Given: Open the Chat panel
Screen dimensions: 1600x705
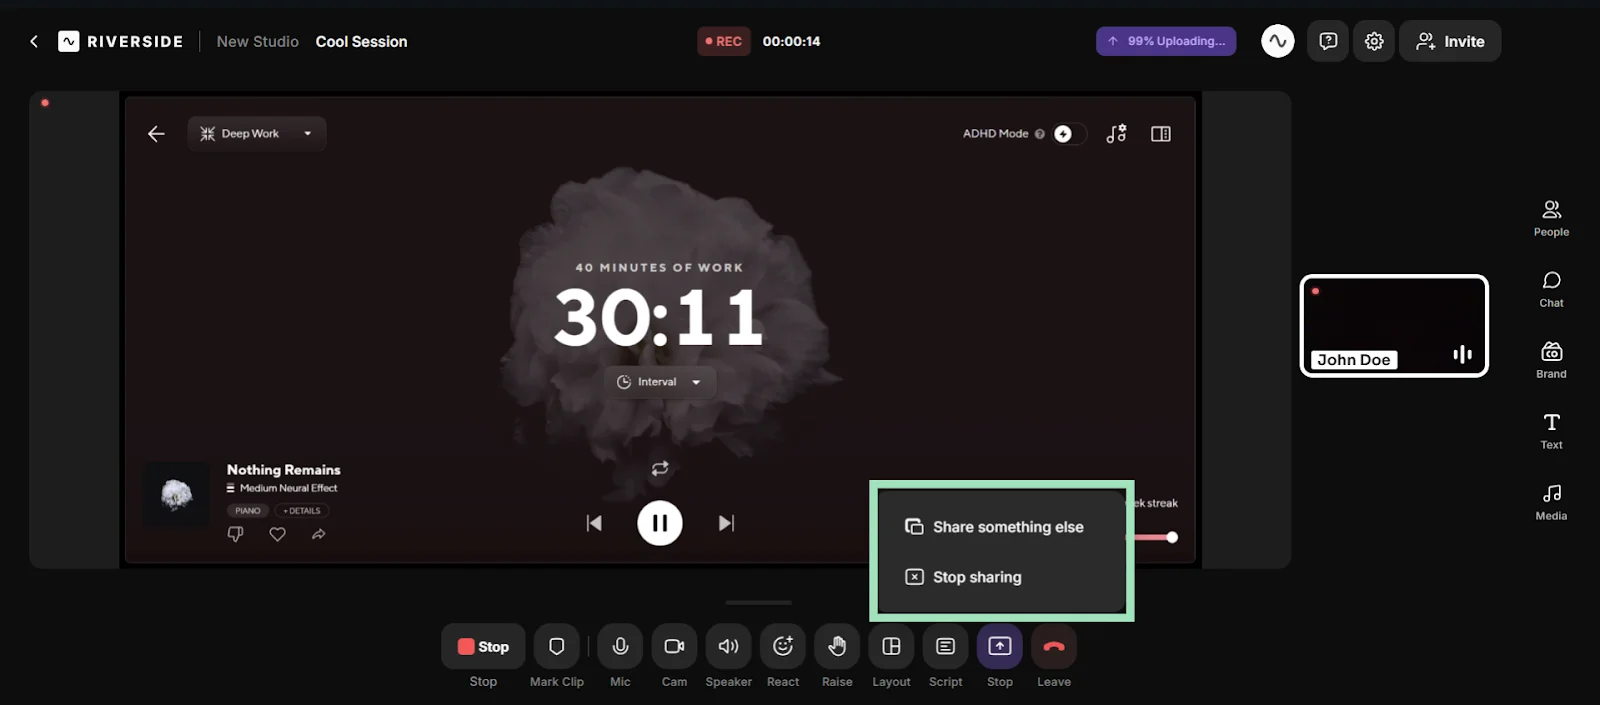Looking at the screenshot, I should pos(1551,289).
